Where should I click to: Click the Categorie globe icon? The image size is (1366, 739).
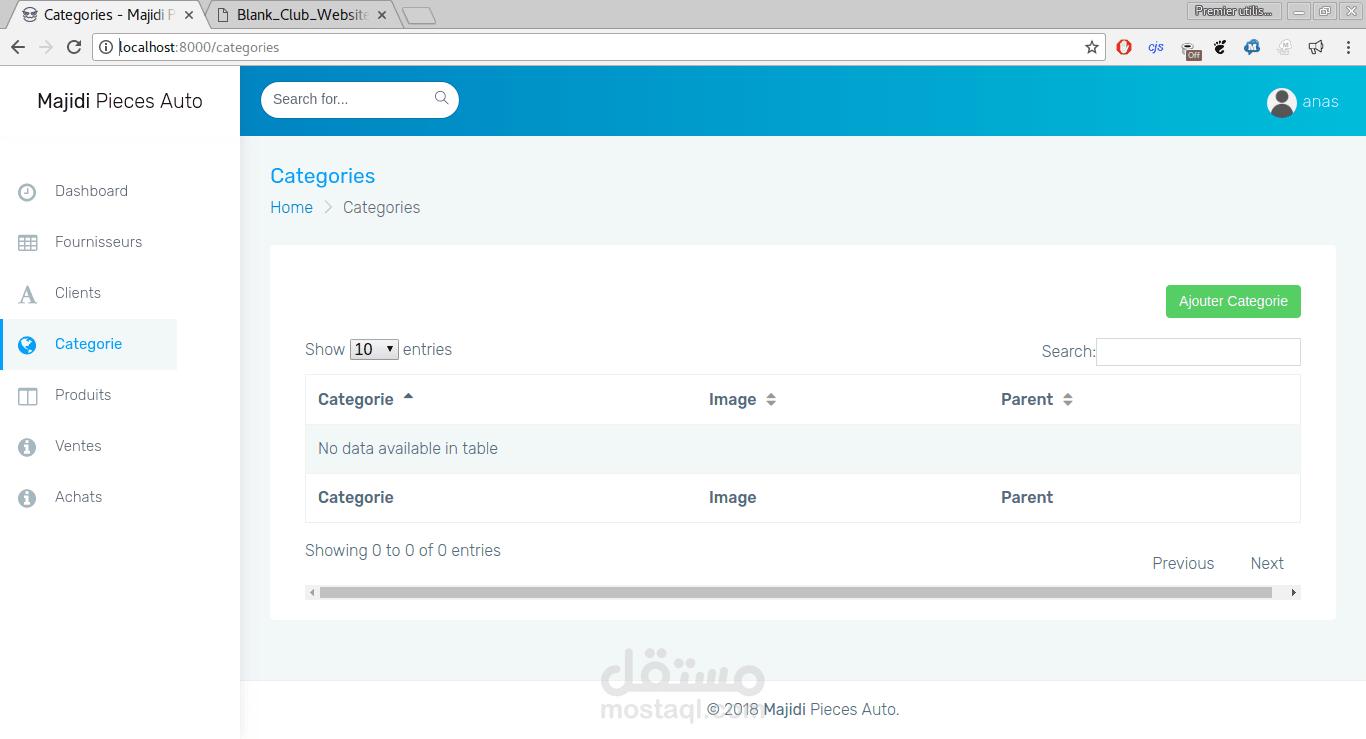tap(27, 345)
